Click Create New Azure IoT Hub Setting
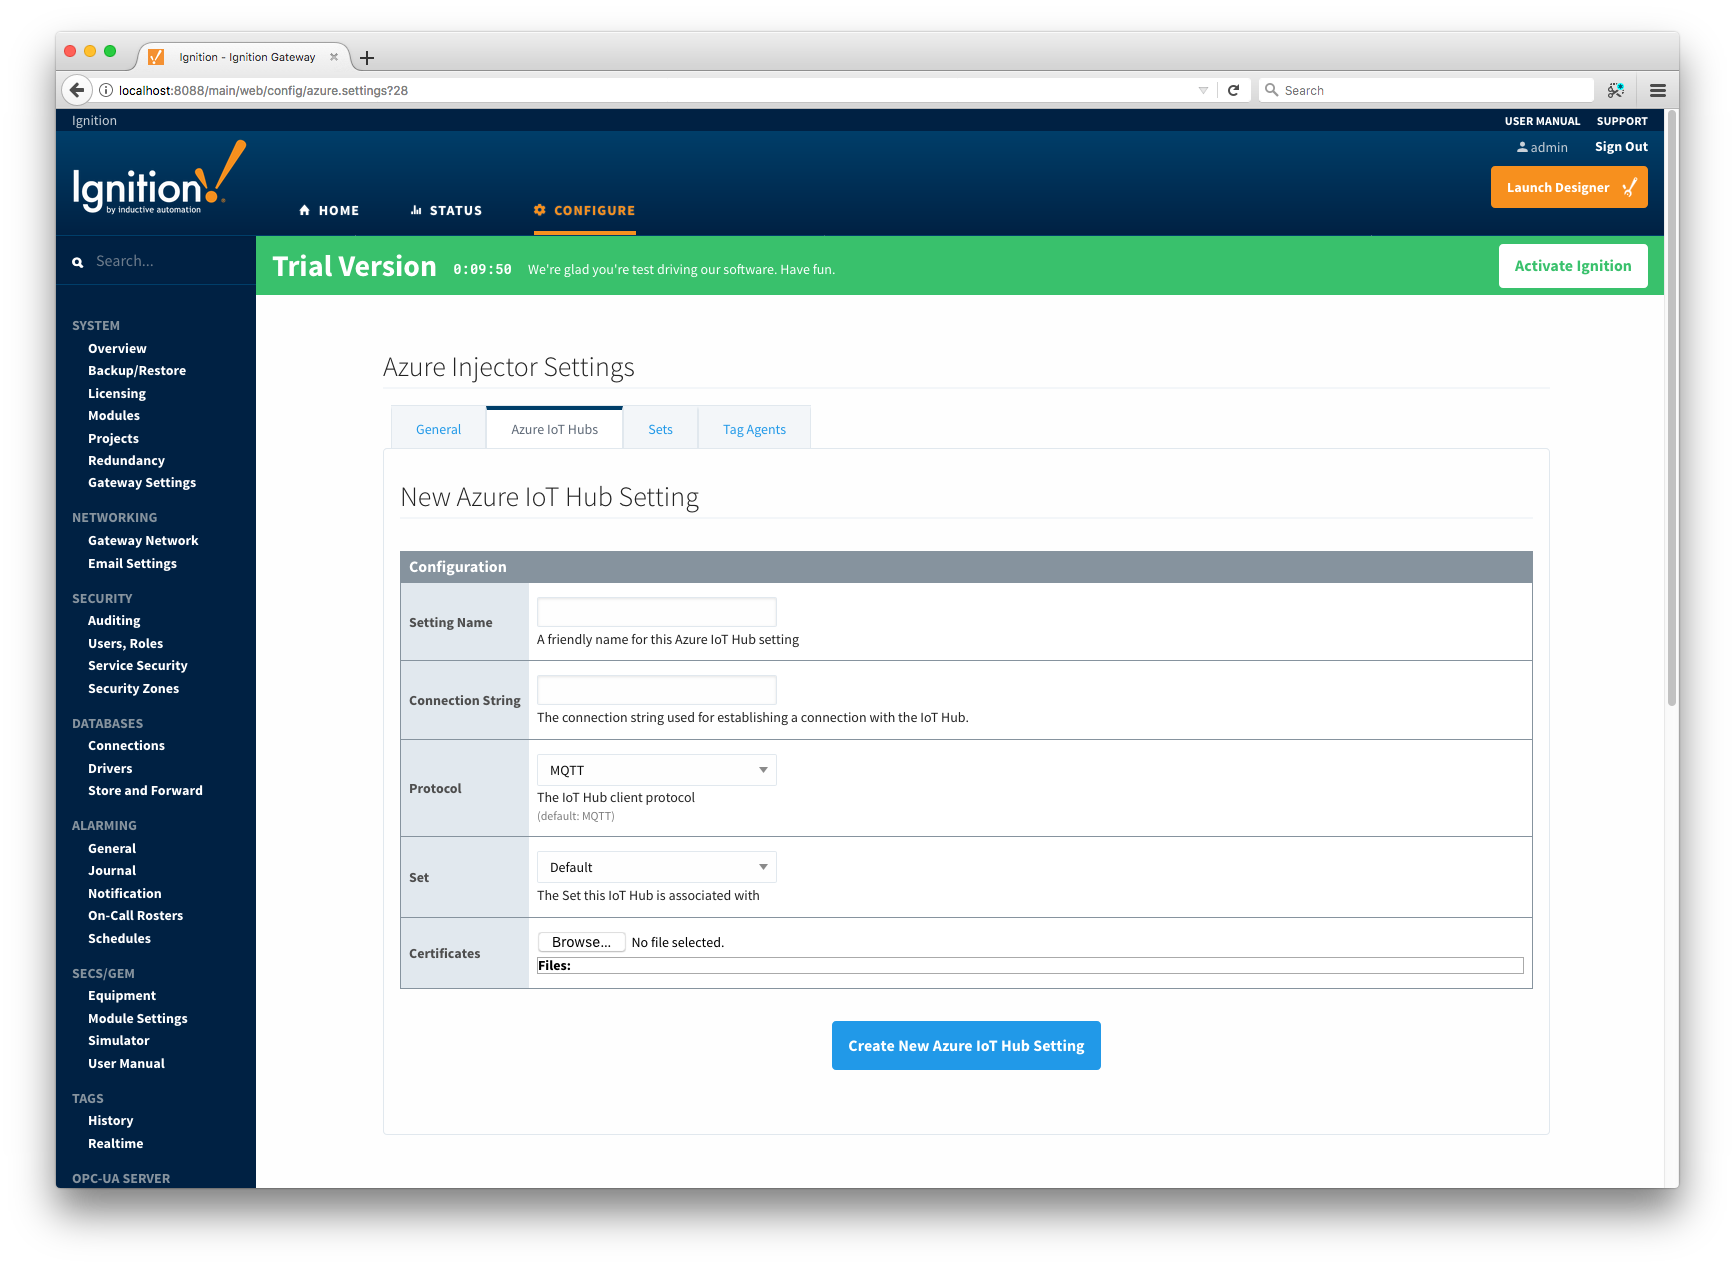Viewport: 1735px width, 1268px height. 966,1045
